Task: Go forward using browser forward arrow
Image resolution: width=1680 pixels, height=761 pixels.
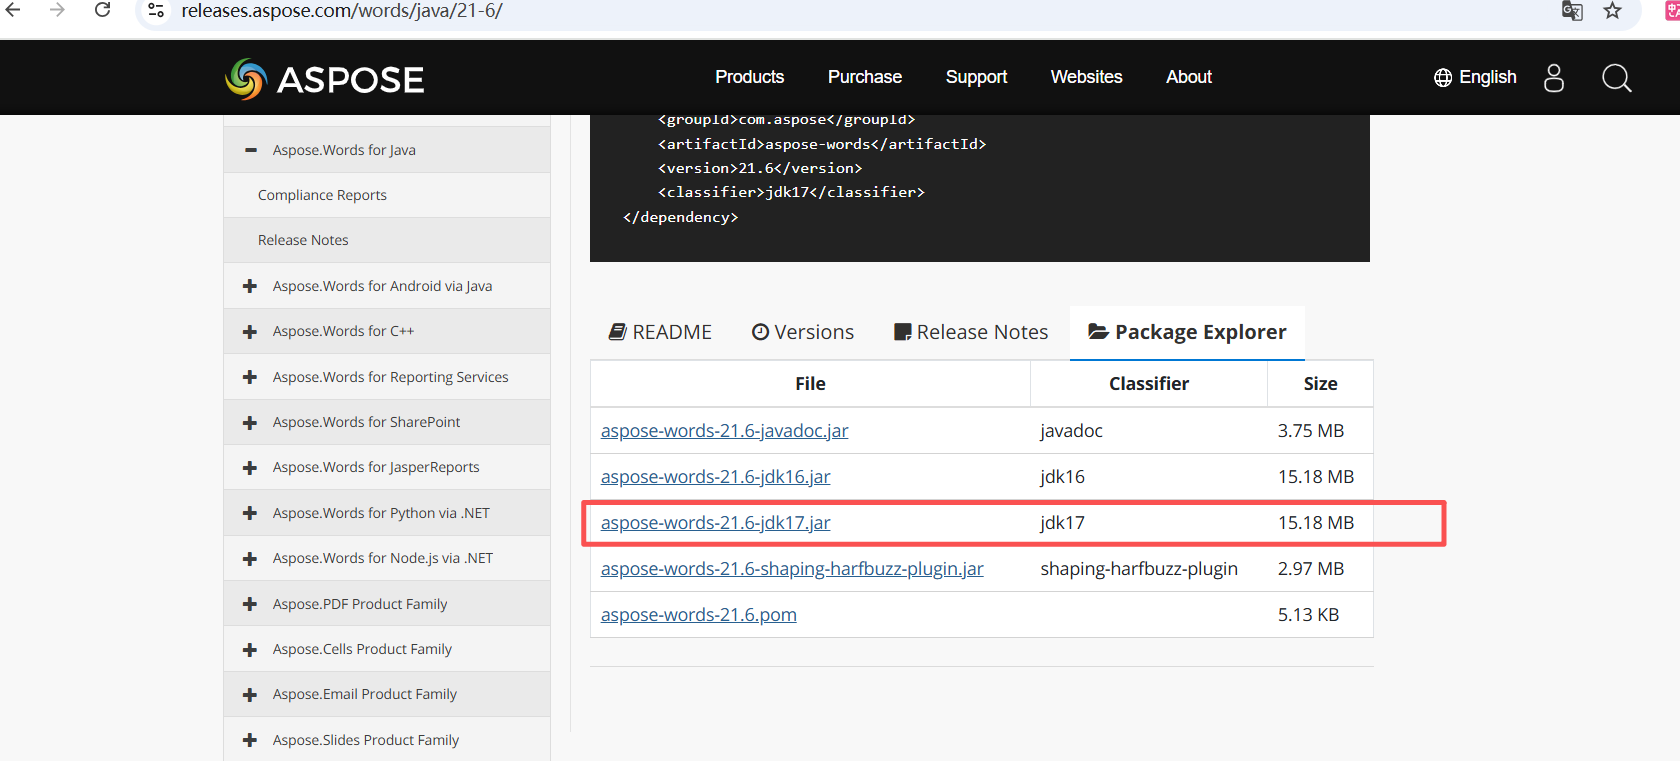Action: tap(57, 10)
